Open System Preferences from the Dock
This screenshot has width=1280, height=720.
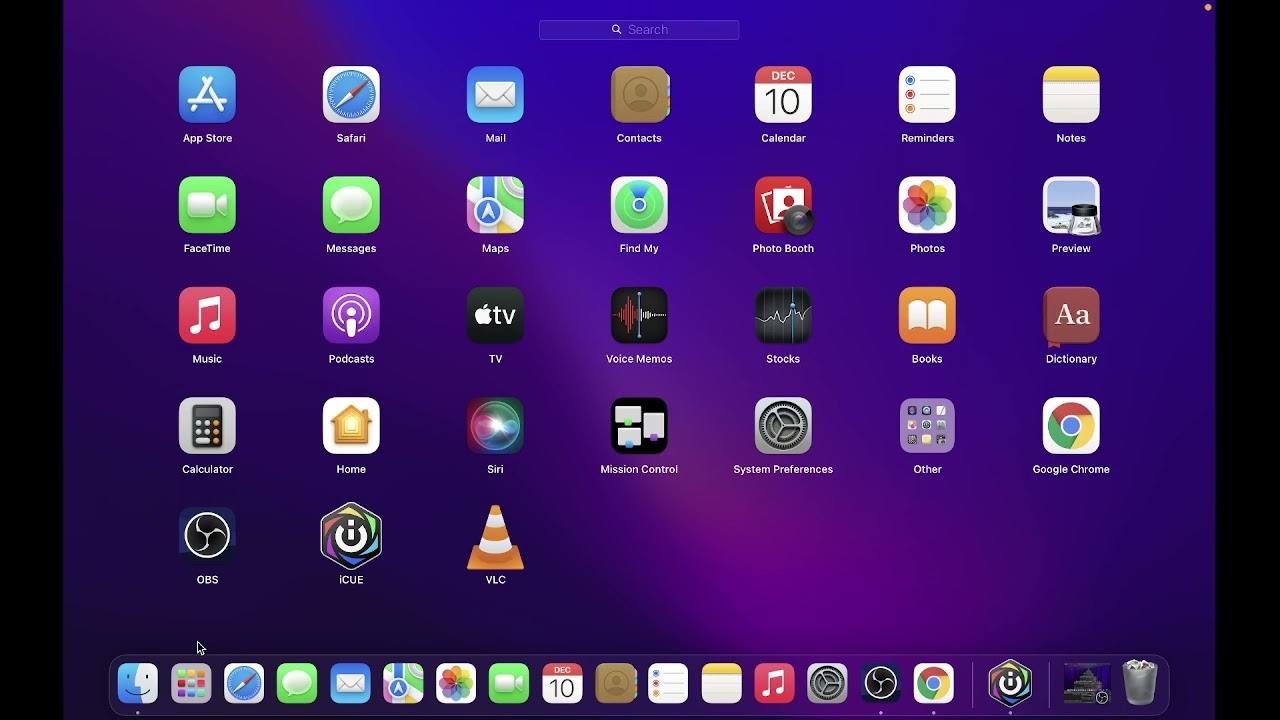827,684
